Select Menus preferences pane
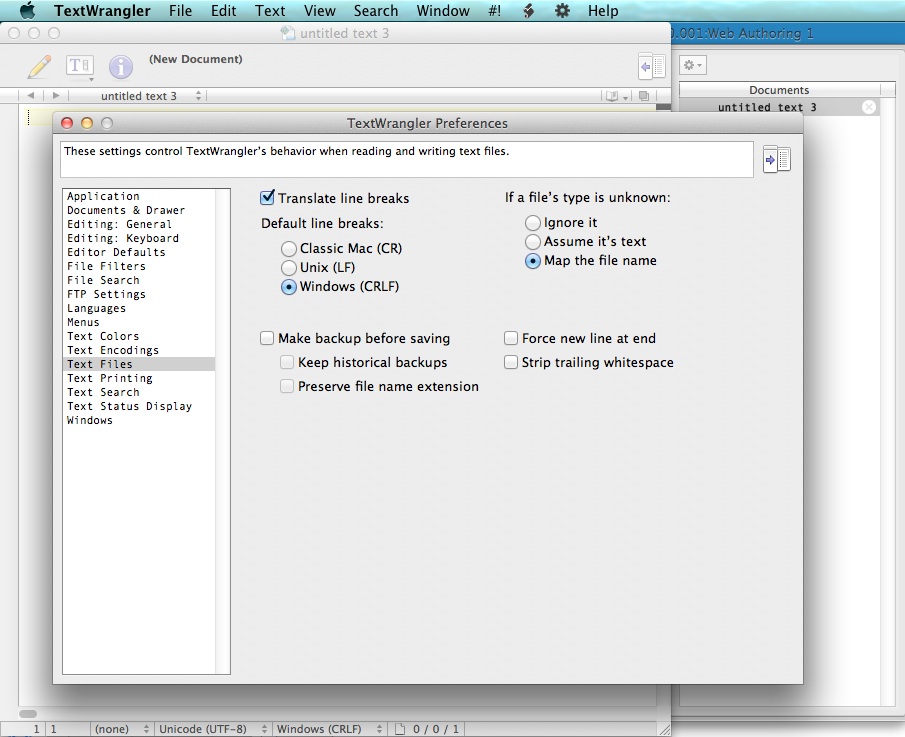Image resolution: width=905 pixels, height=737 pixels. [139, 322]
